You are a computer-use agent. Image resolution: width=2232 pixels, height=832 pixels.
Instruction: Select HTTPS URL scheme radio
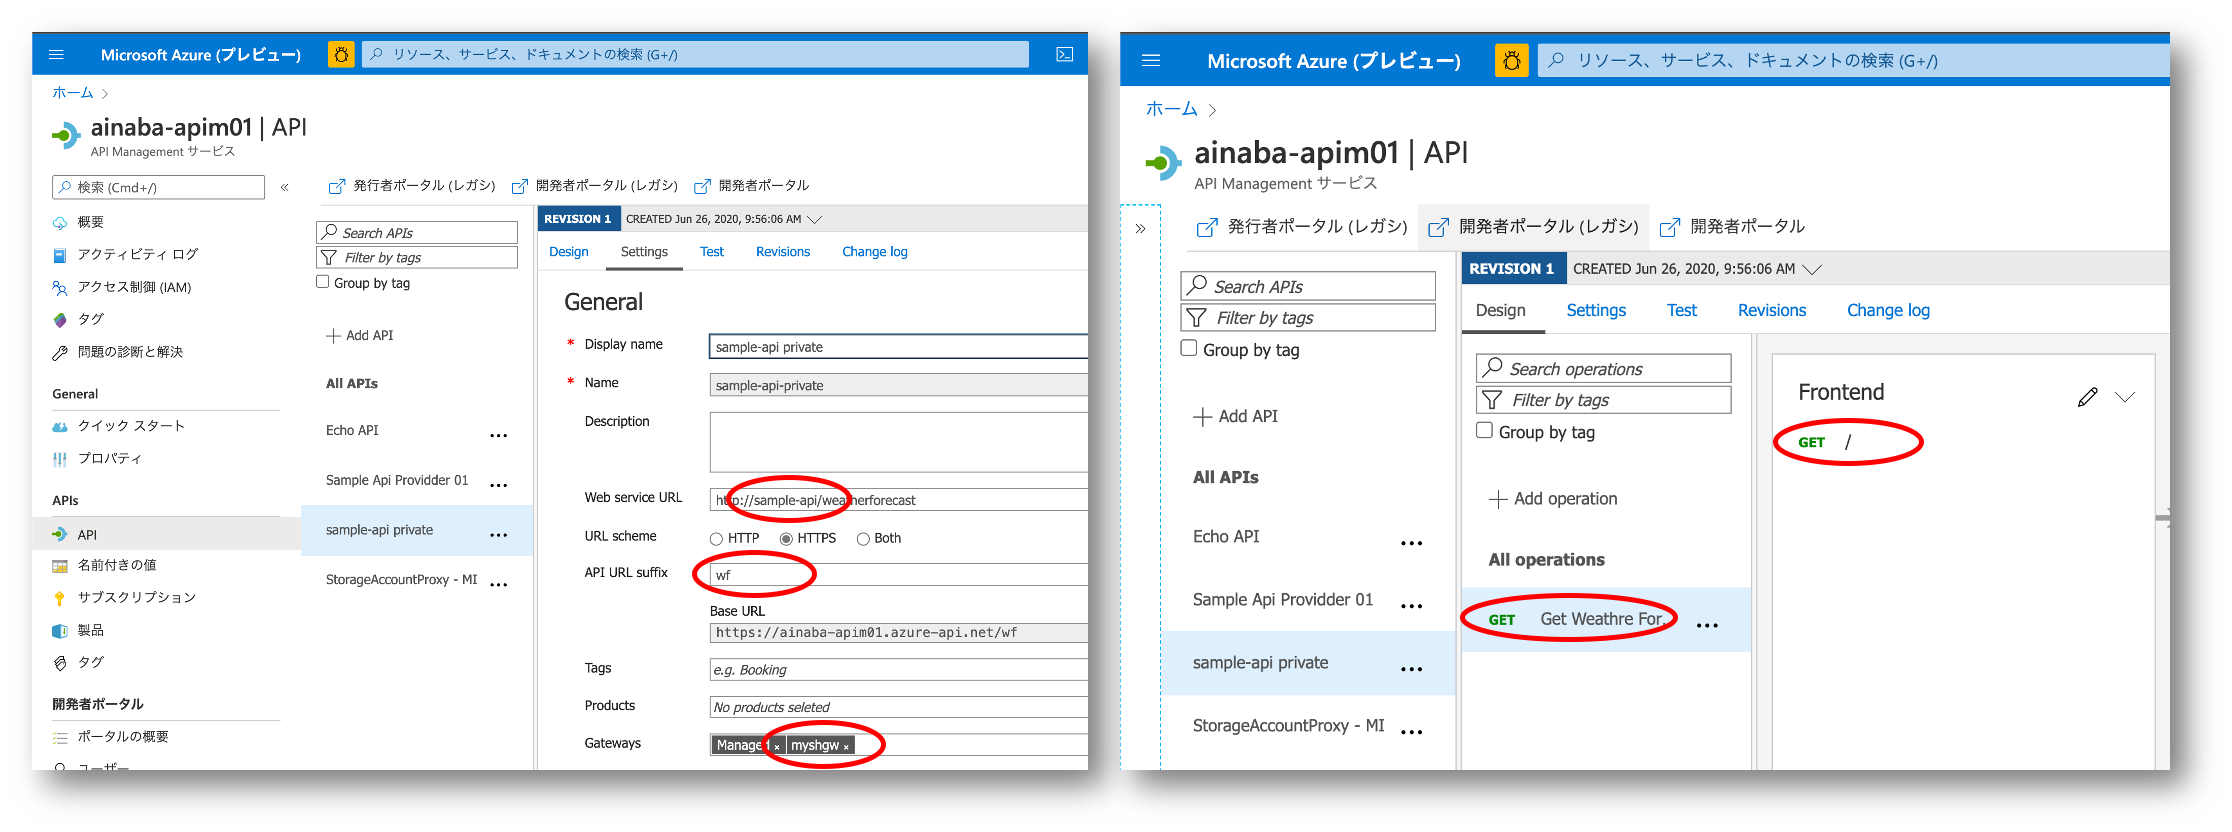[x=786, y=539]
